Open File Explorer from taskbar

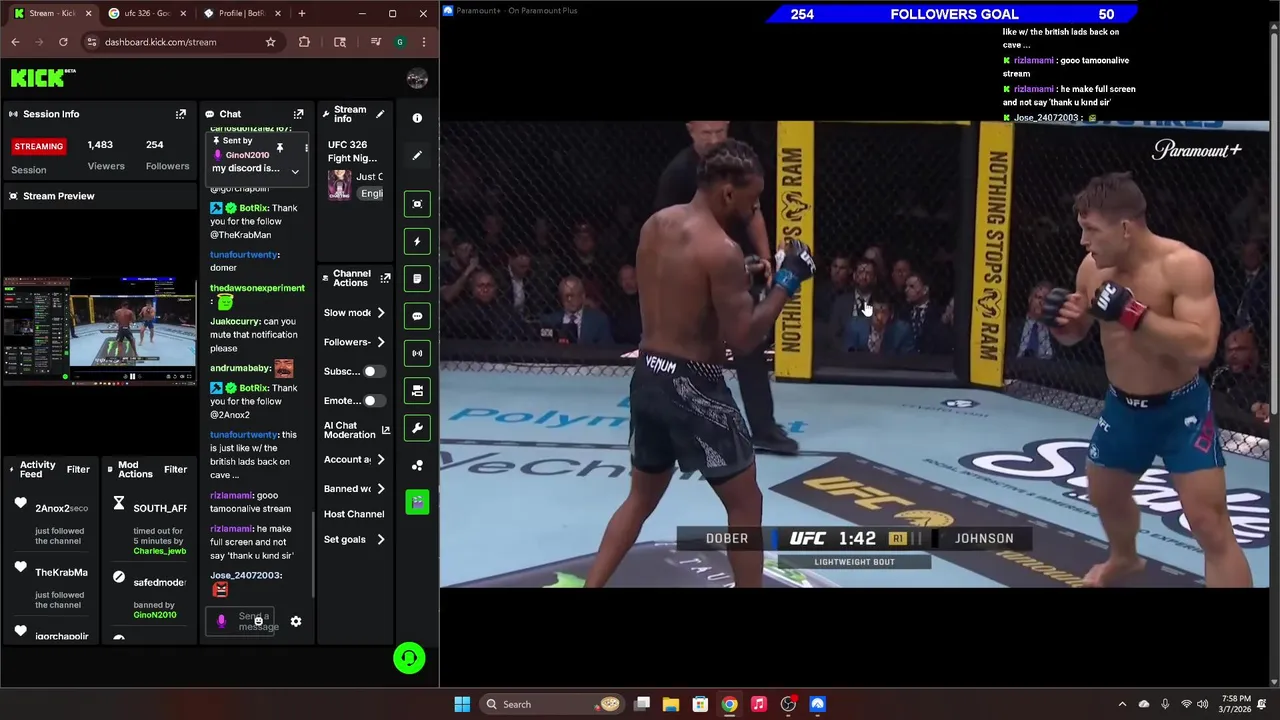point(671,704)
